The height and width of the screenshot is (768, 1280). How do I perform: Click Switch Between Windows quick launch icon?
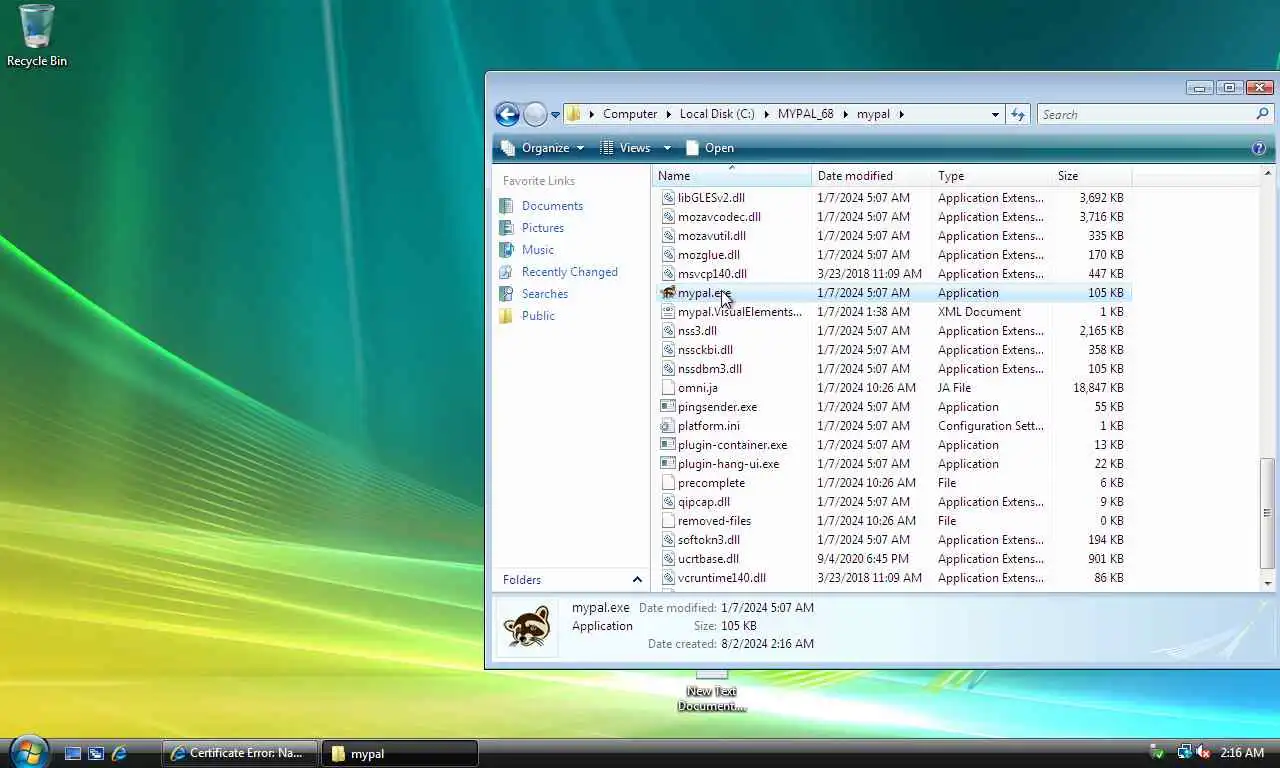(x=96, y=753)
